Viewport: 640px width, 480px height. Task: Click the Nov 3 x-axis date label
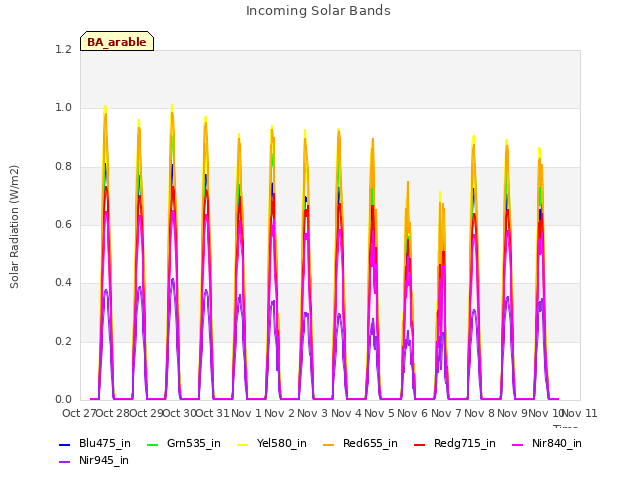tap(313, 413)
